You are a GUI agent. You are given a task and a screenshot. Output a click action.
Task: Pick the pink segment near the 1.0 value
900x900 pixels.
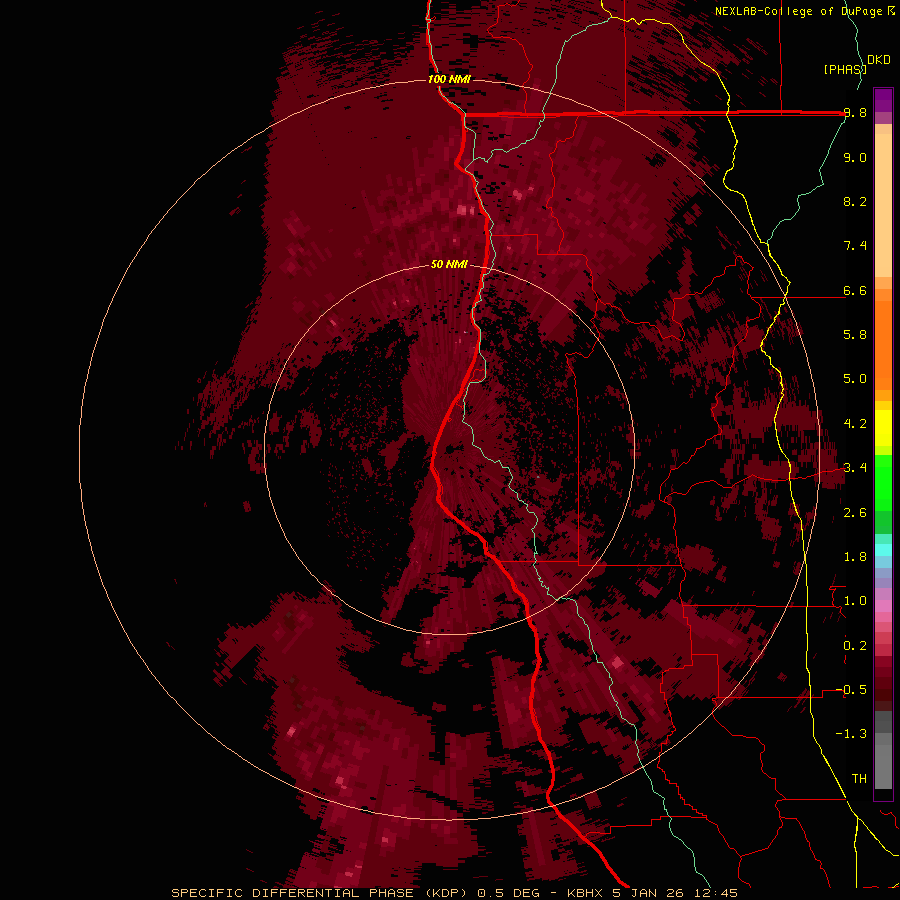click(x=883, y=606)
